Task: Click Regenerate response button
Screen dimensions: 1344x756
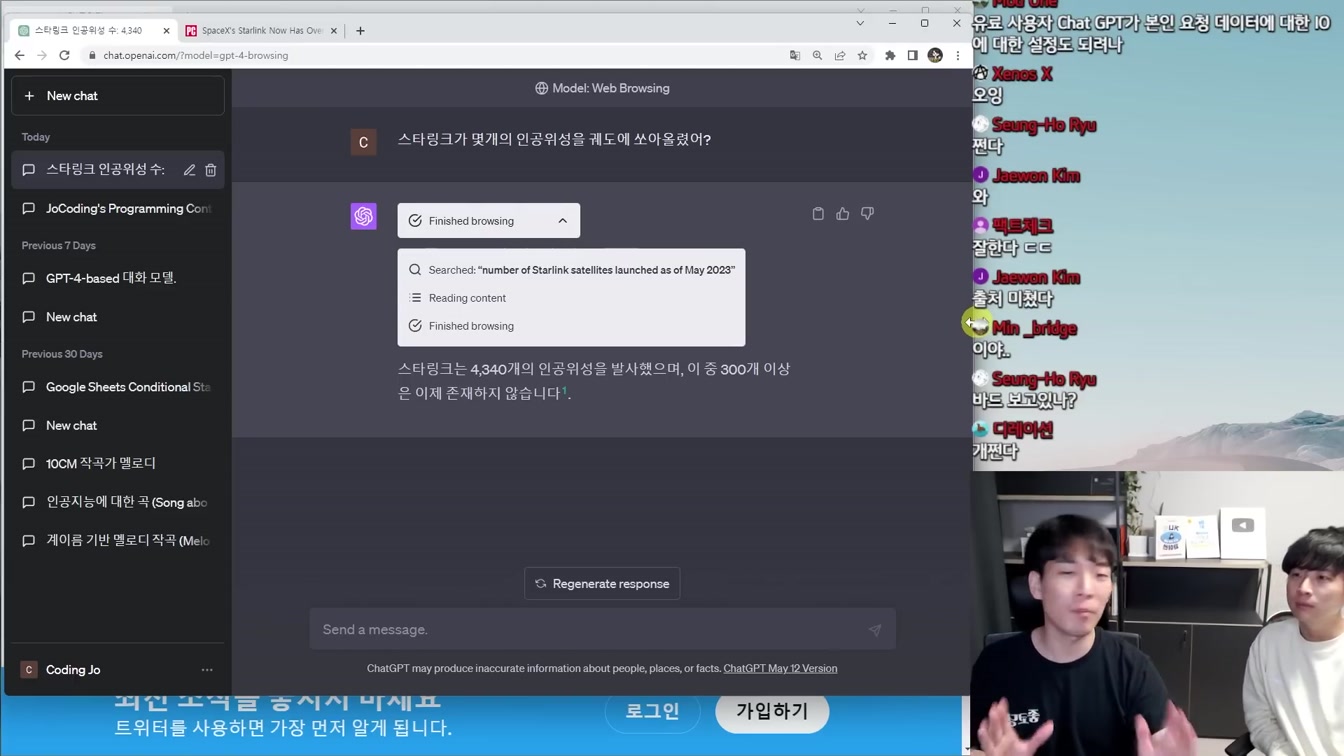Action: [x=602, y=584]
